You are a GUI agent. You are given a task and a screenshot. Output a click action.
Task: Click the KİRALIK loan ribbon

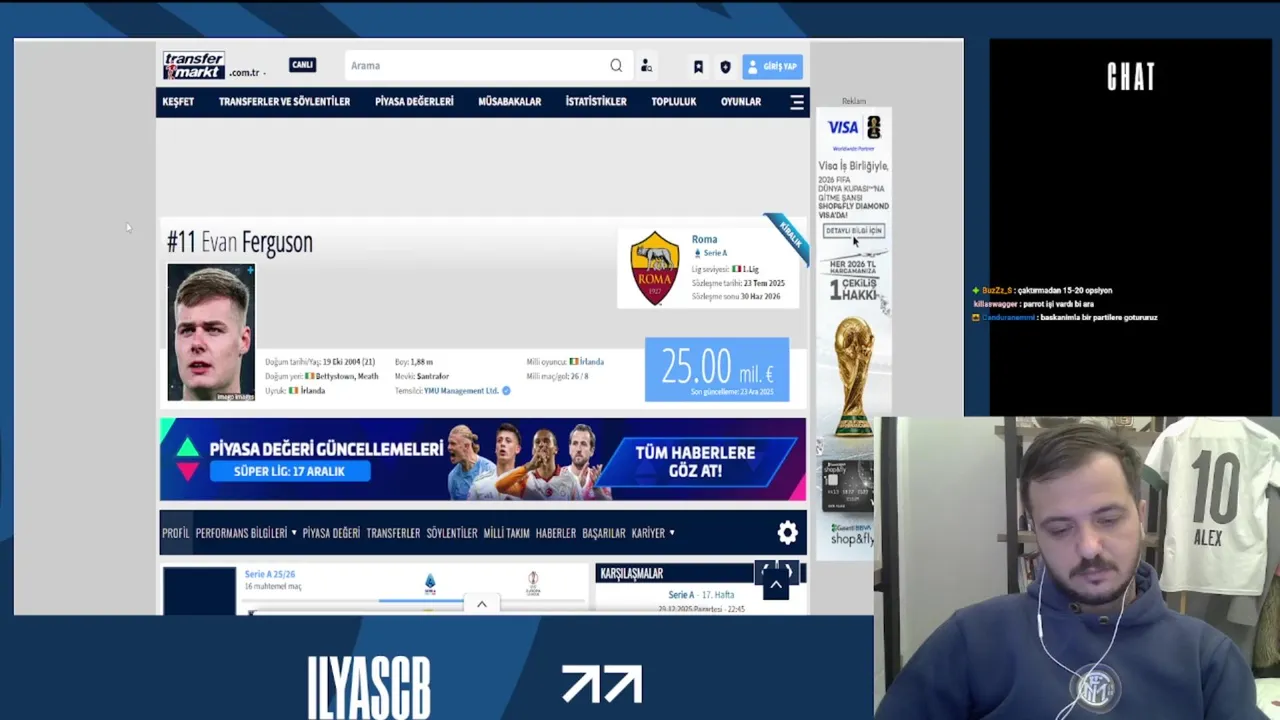click(x=789, y=236)
